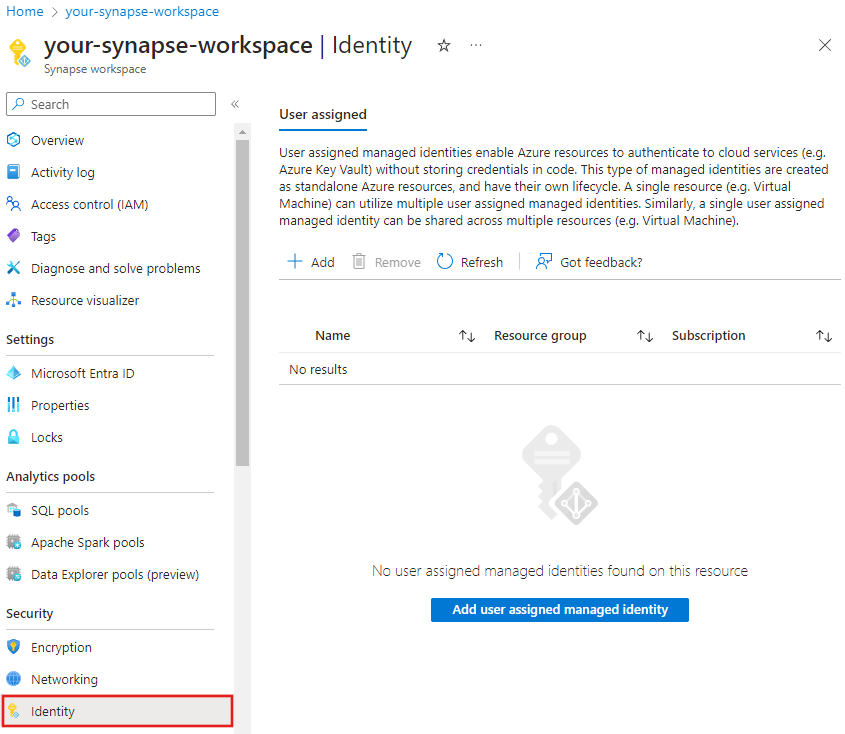
Task: Sort the Subscription column
Action: point(823,335)
